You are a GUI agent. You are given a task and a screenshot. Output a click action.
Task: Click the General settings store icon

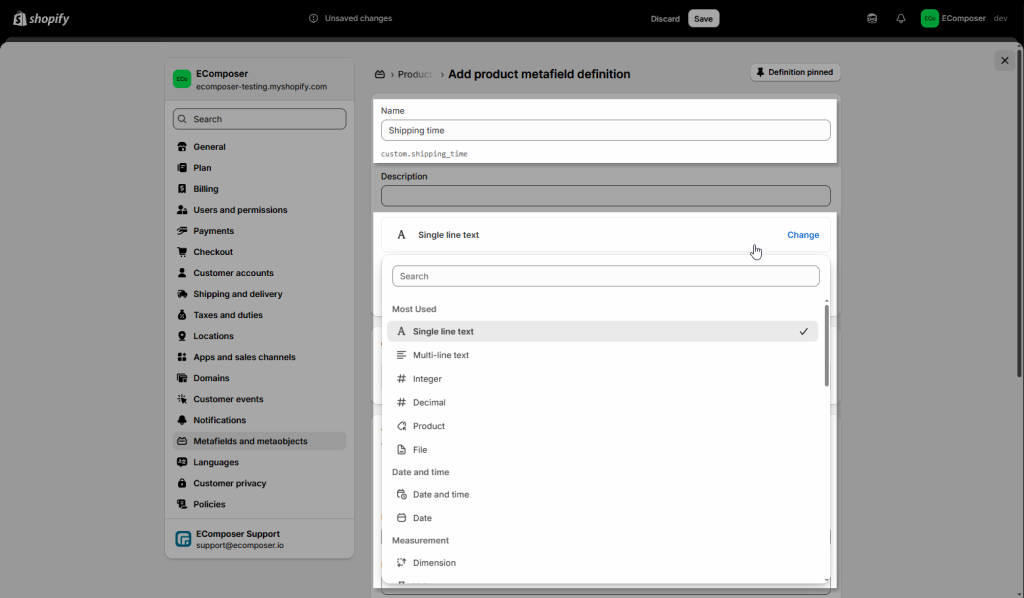pos(182,147)
